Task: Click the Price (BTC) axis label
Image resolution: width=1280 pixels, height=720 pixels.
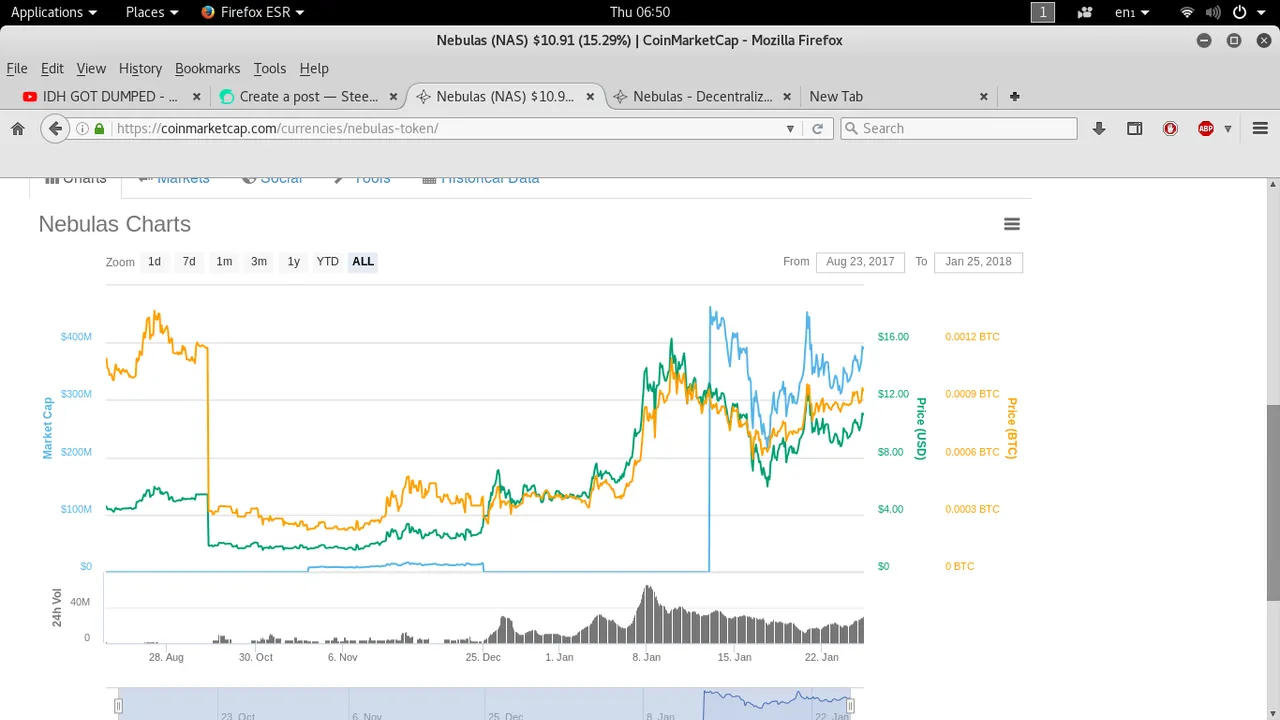Action: [1011, 428]
